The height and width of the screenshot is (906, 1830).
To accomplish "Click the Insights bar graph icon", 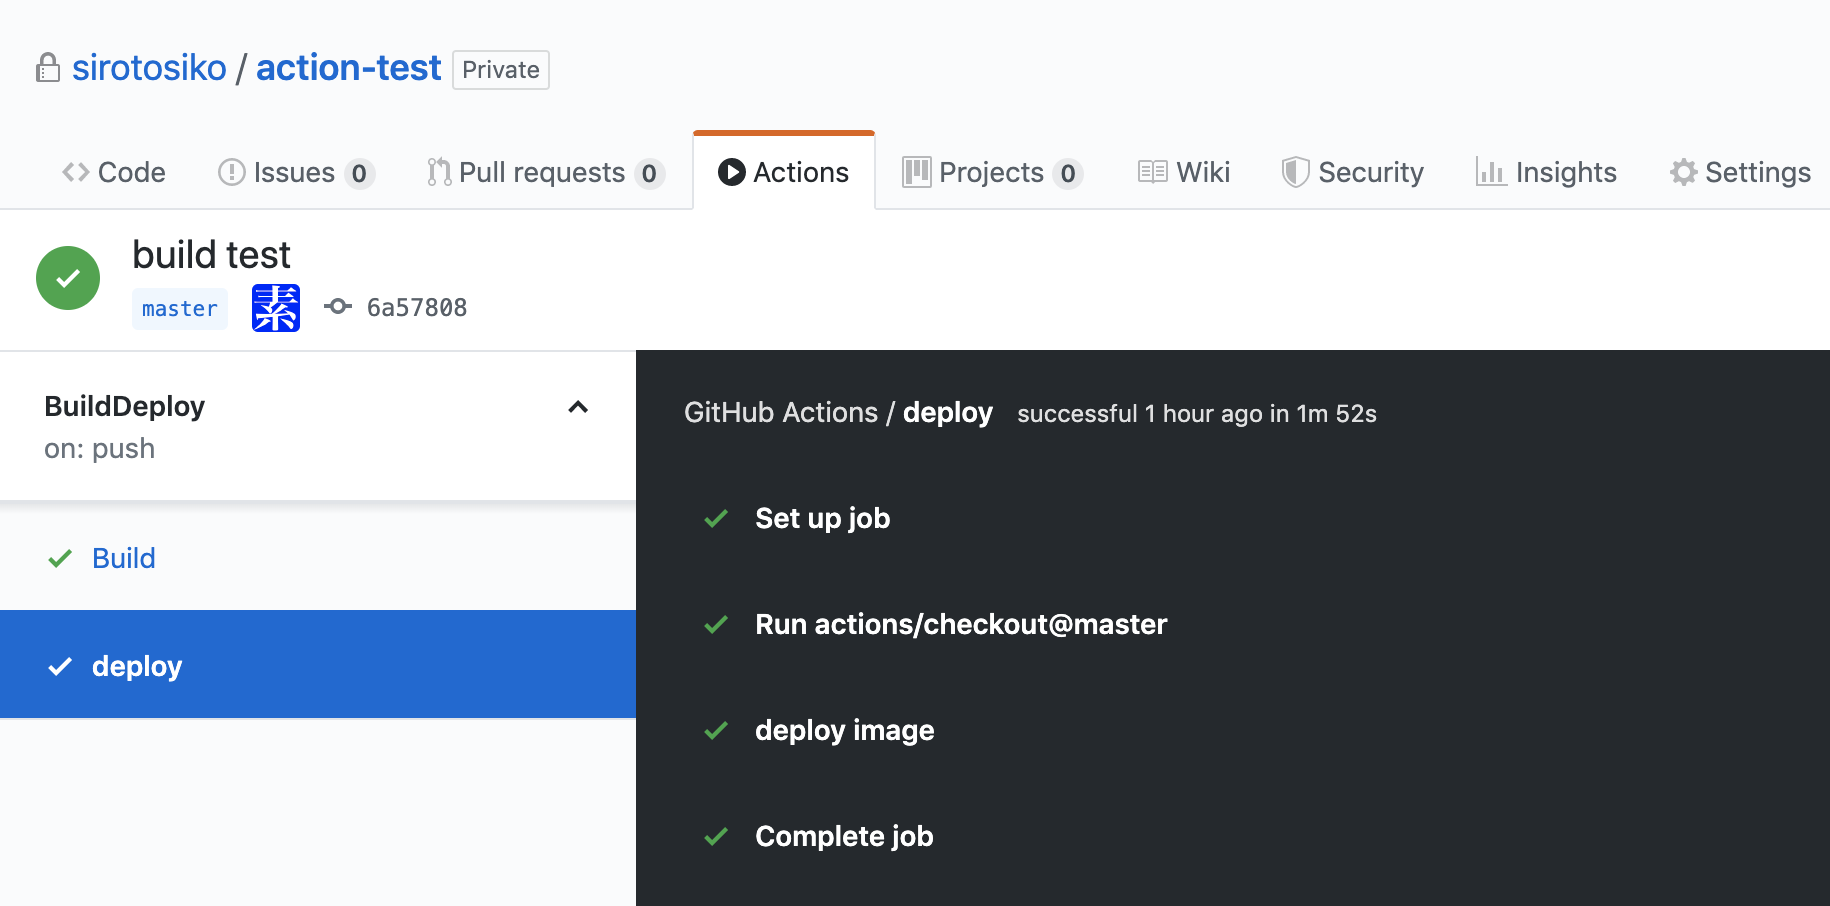I will click(x=1491, y=172).
